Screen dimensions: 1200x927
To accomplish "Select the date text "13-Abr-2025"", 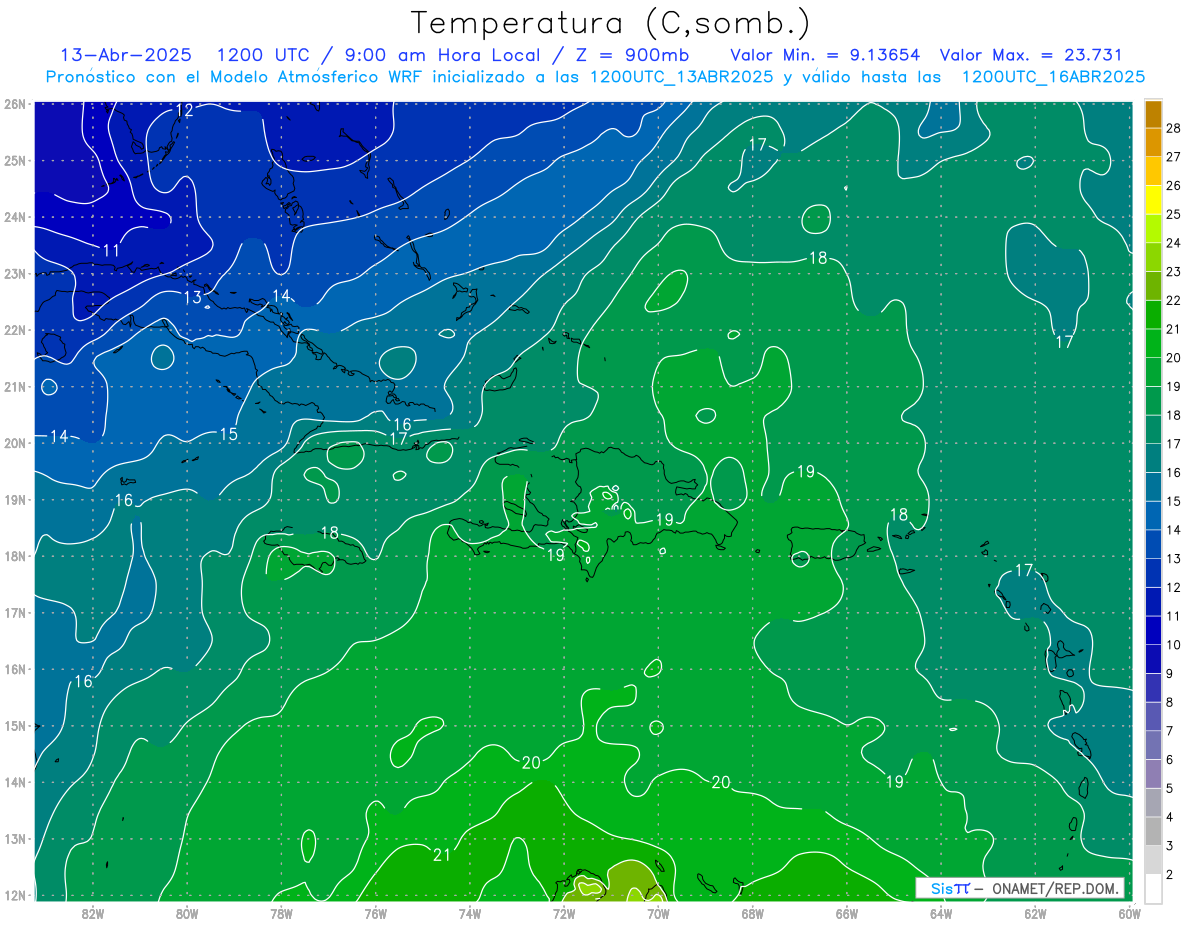I will point(127,55).
